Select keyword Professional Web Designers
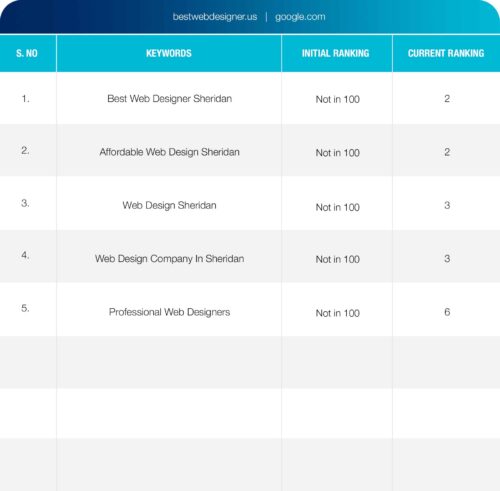 tap(169, 312)
